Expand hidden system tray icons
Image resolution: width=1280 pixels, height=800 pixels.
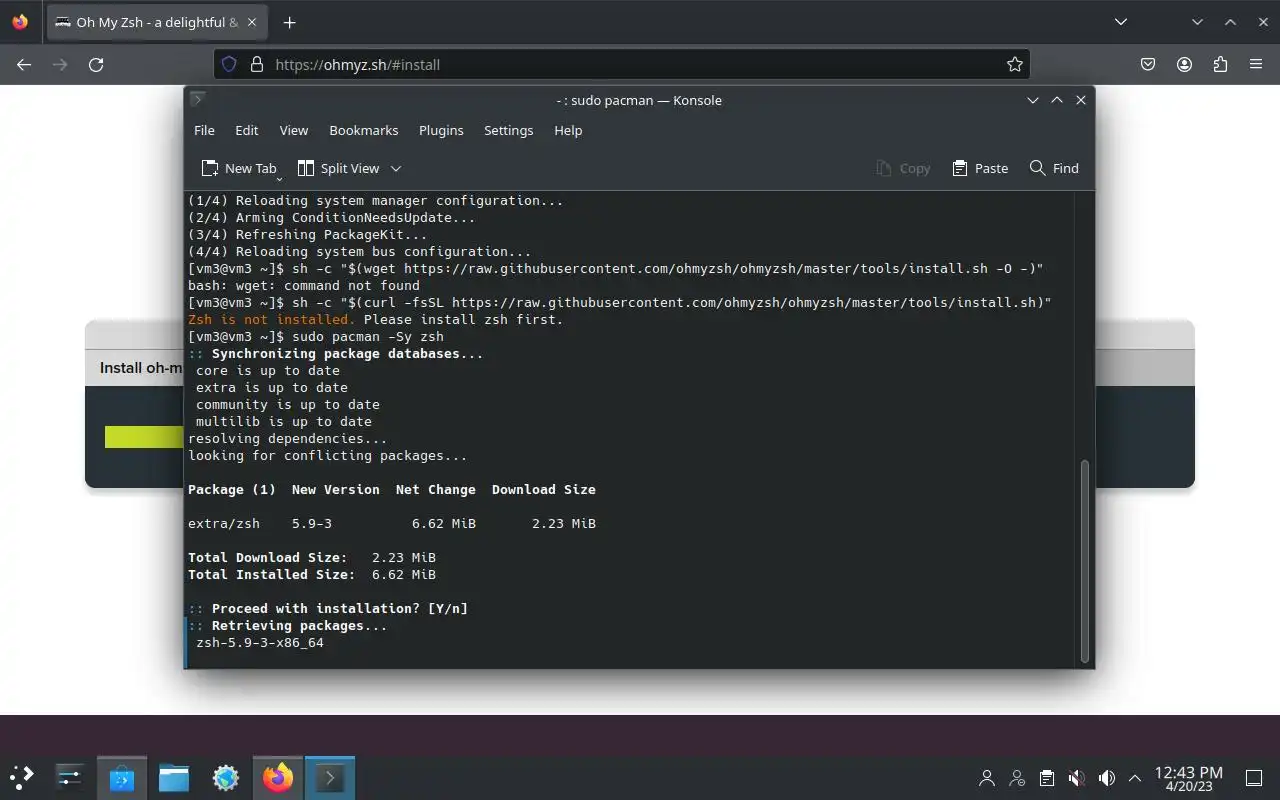[1135, 778]
